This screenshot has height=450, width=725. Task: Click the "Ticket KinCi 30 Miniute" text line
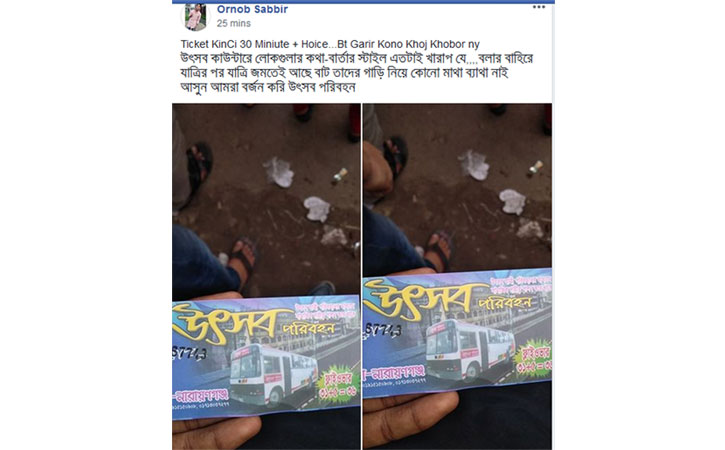click(330, 44)
